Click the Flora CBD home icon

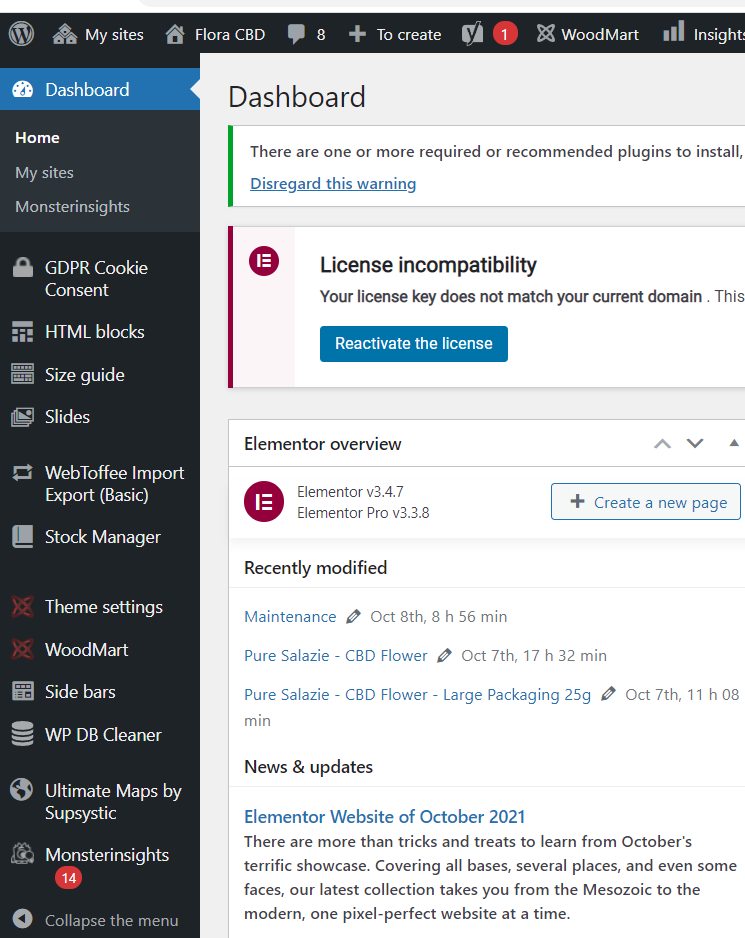click(x=175, y=34)
